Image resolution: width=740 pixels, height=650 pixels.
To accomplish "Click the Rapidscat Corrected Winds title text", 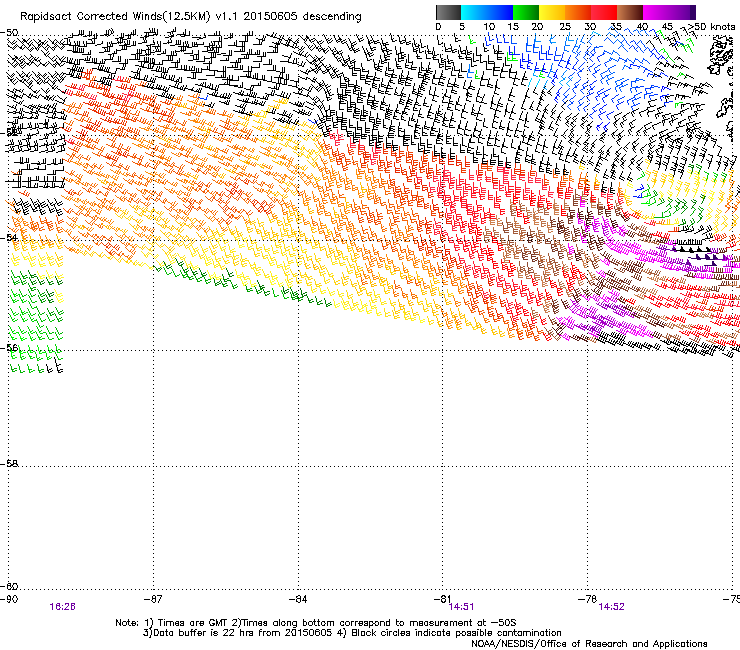I will point(191,17).
